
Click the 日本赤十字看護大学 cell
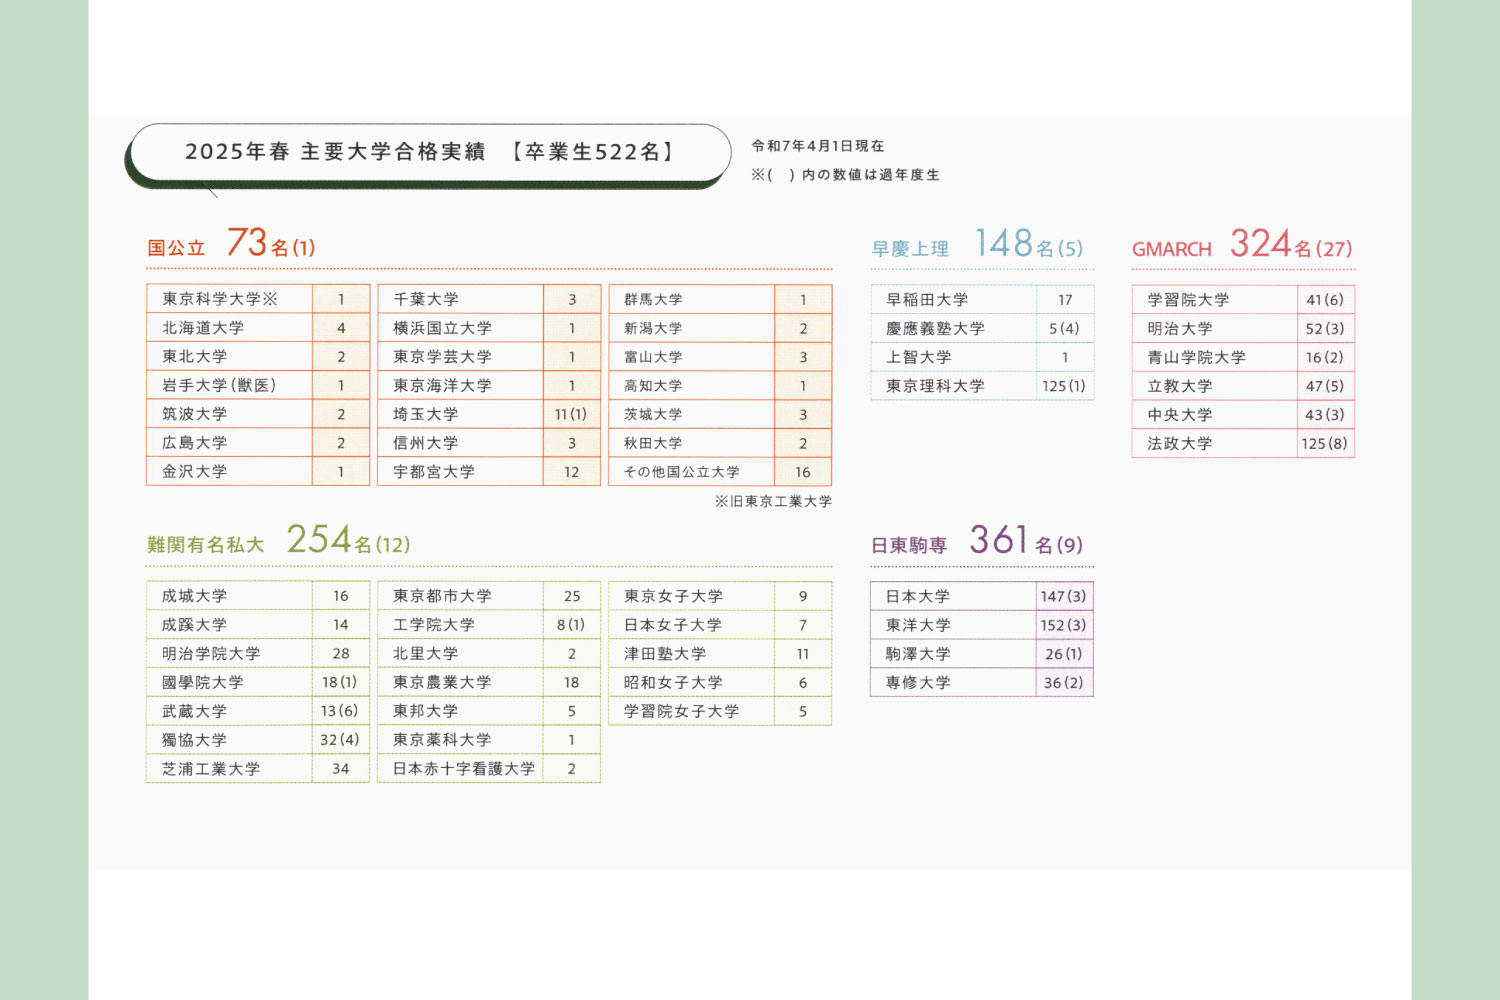[464, 769]
